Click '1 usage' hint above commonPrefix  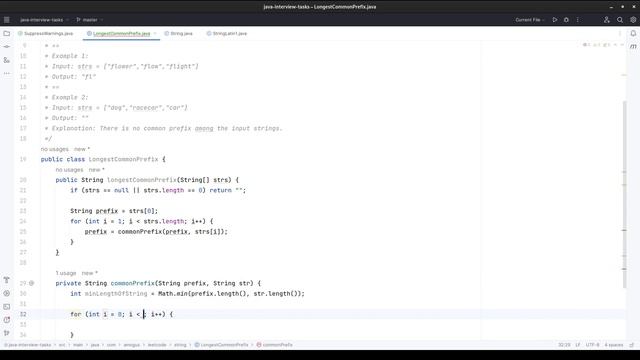(66, 273)
